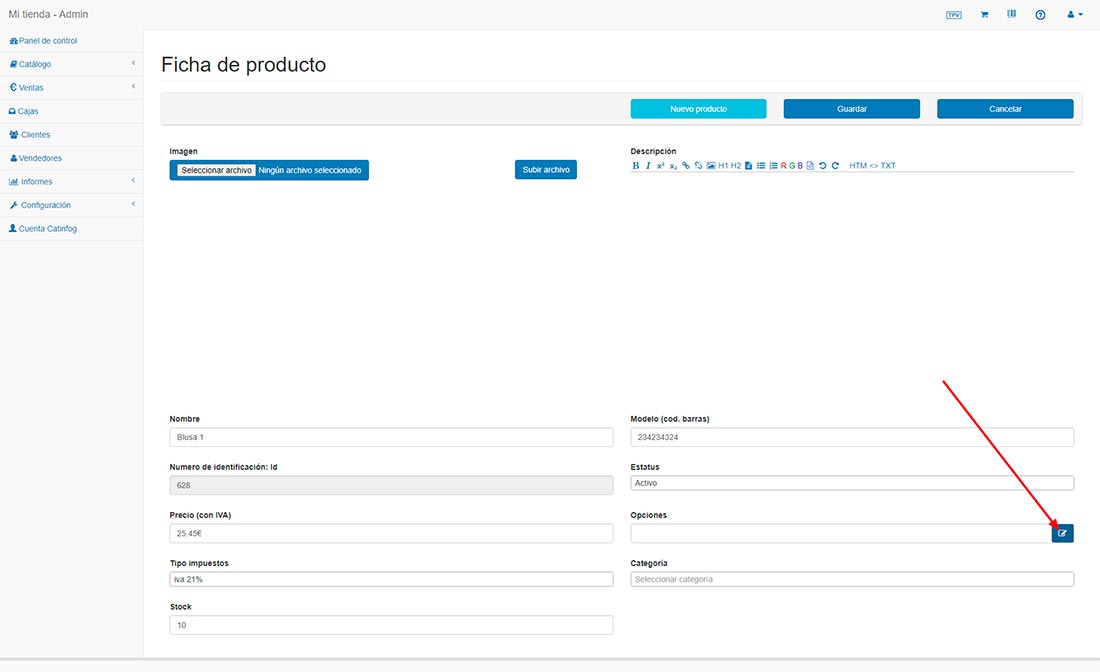Image resolution: width=1100 pixels, height=672 pixels.
Task: Click the paragraph document icon after H2
Action: tap(749, 166)
